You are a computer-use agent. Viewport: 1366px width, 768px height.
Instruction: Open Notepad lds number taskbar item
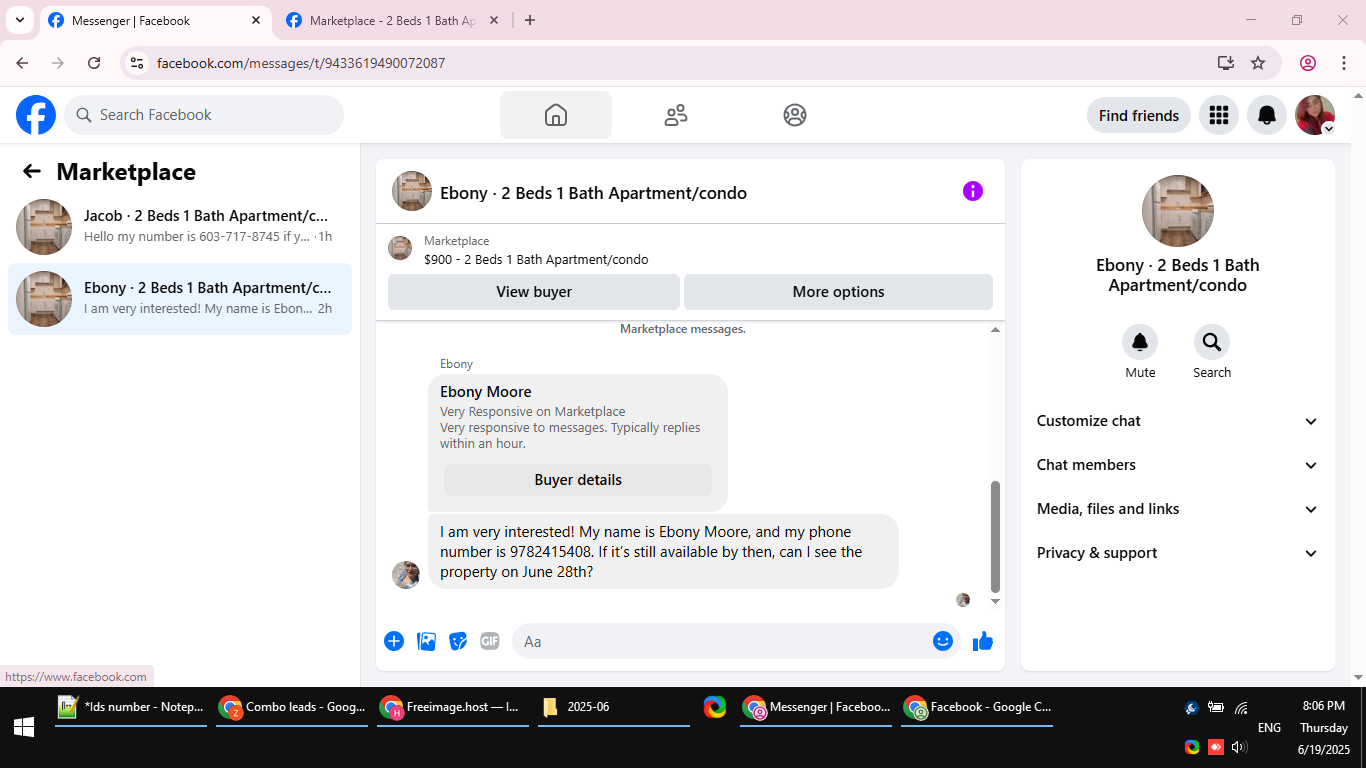pyautogui.click(x=131, y=707)
